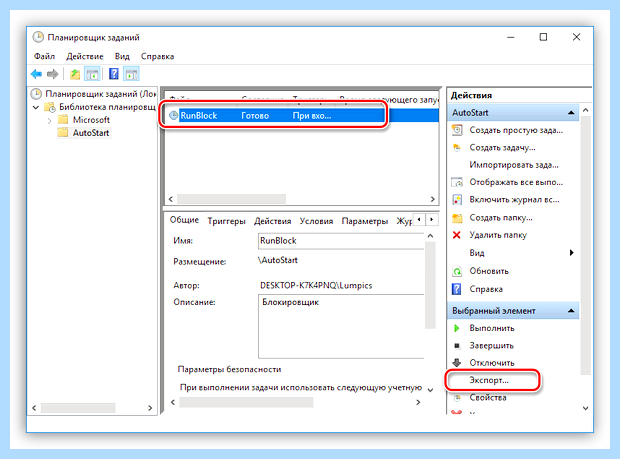The image size is (620, 459).
Task: Open the Файл menu
Action: (x=44, y=56)
